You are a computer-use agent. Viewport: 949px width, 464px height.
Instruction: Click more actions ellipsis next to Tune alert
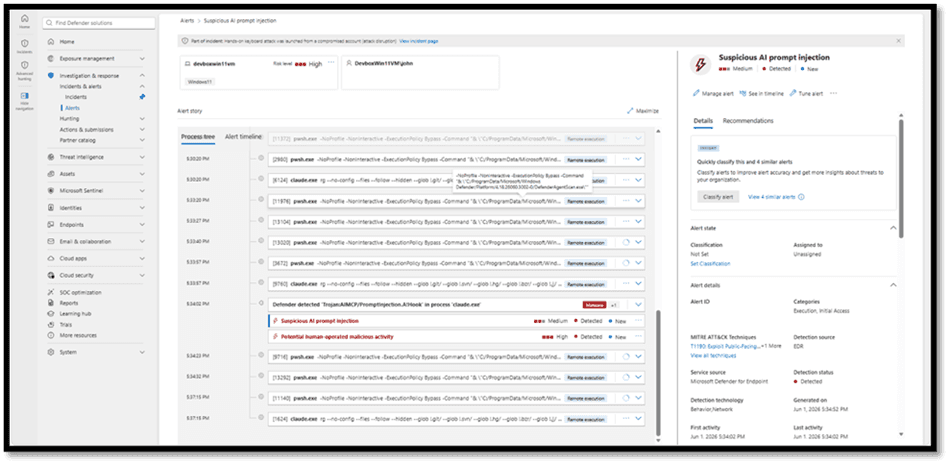(x=833, y=93)
